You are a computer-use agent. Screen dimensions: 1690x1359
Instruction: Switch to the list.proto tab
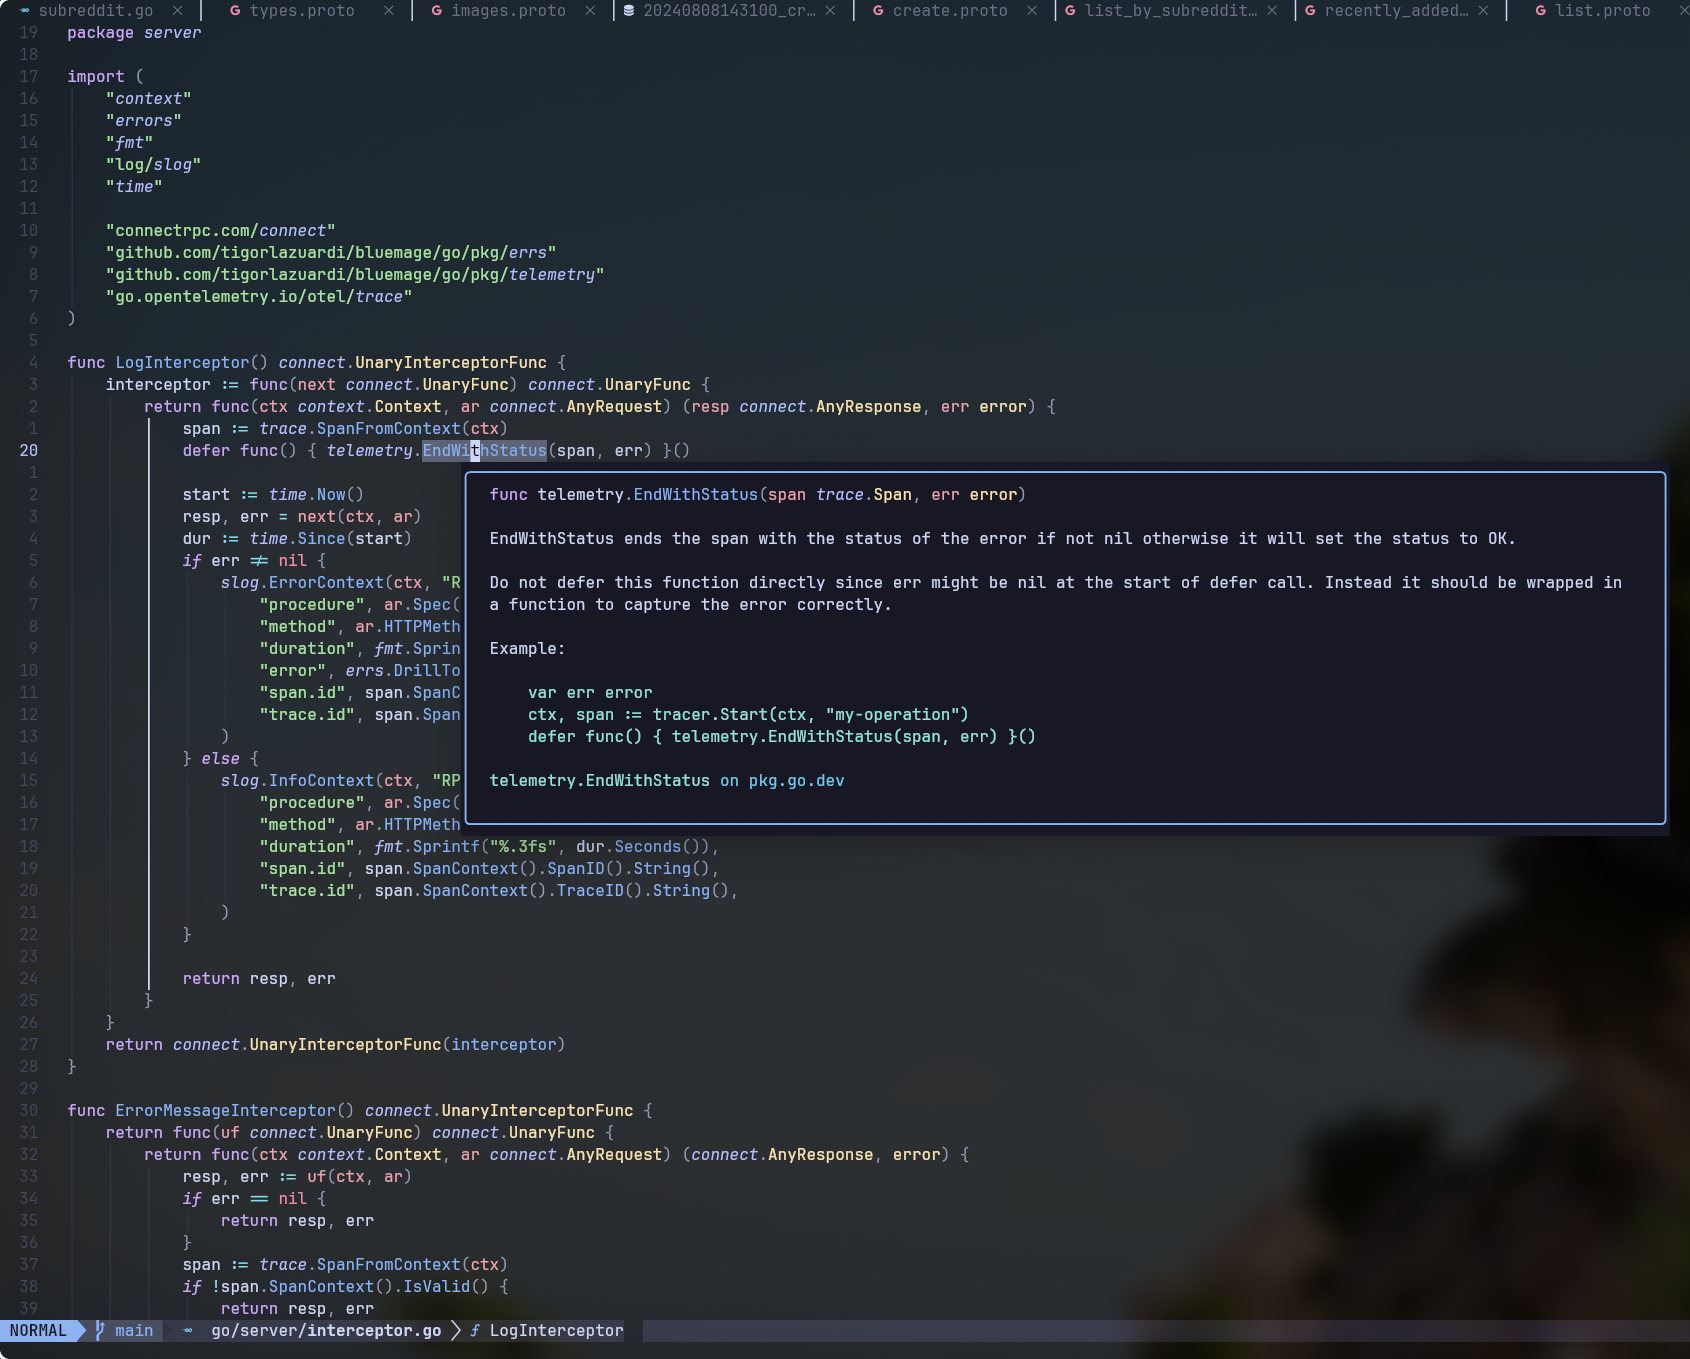click(1603, 10)
